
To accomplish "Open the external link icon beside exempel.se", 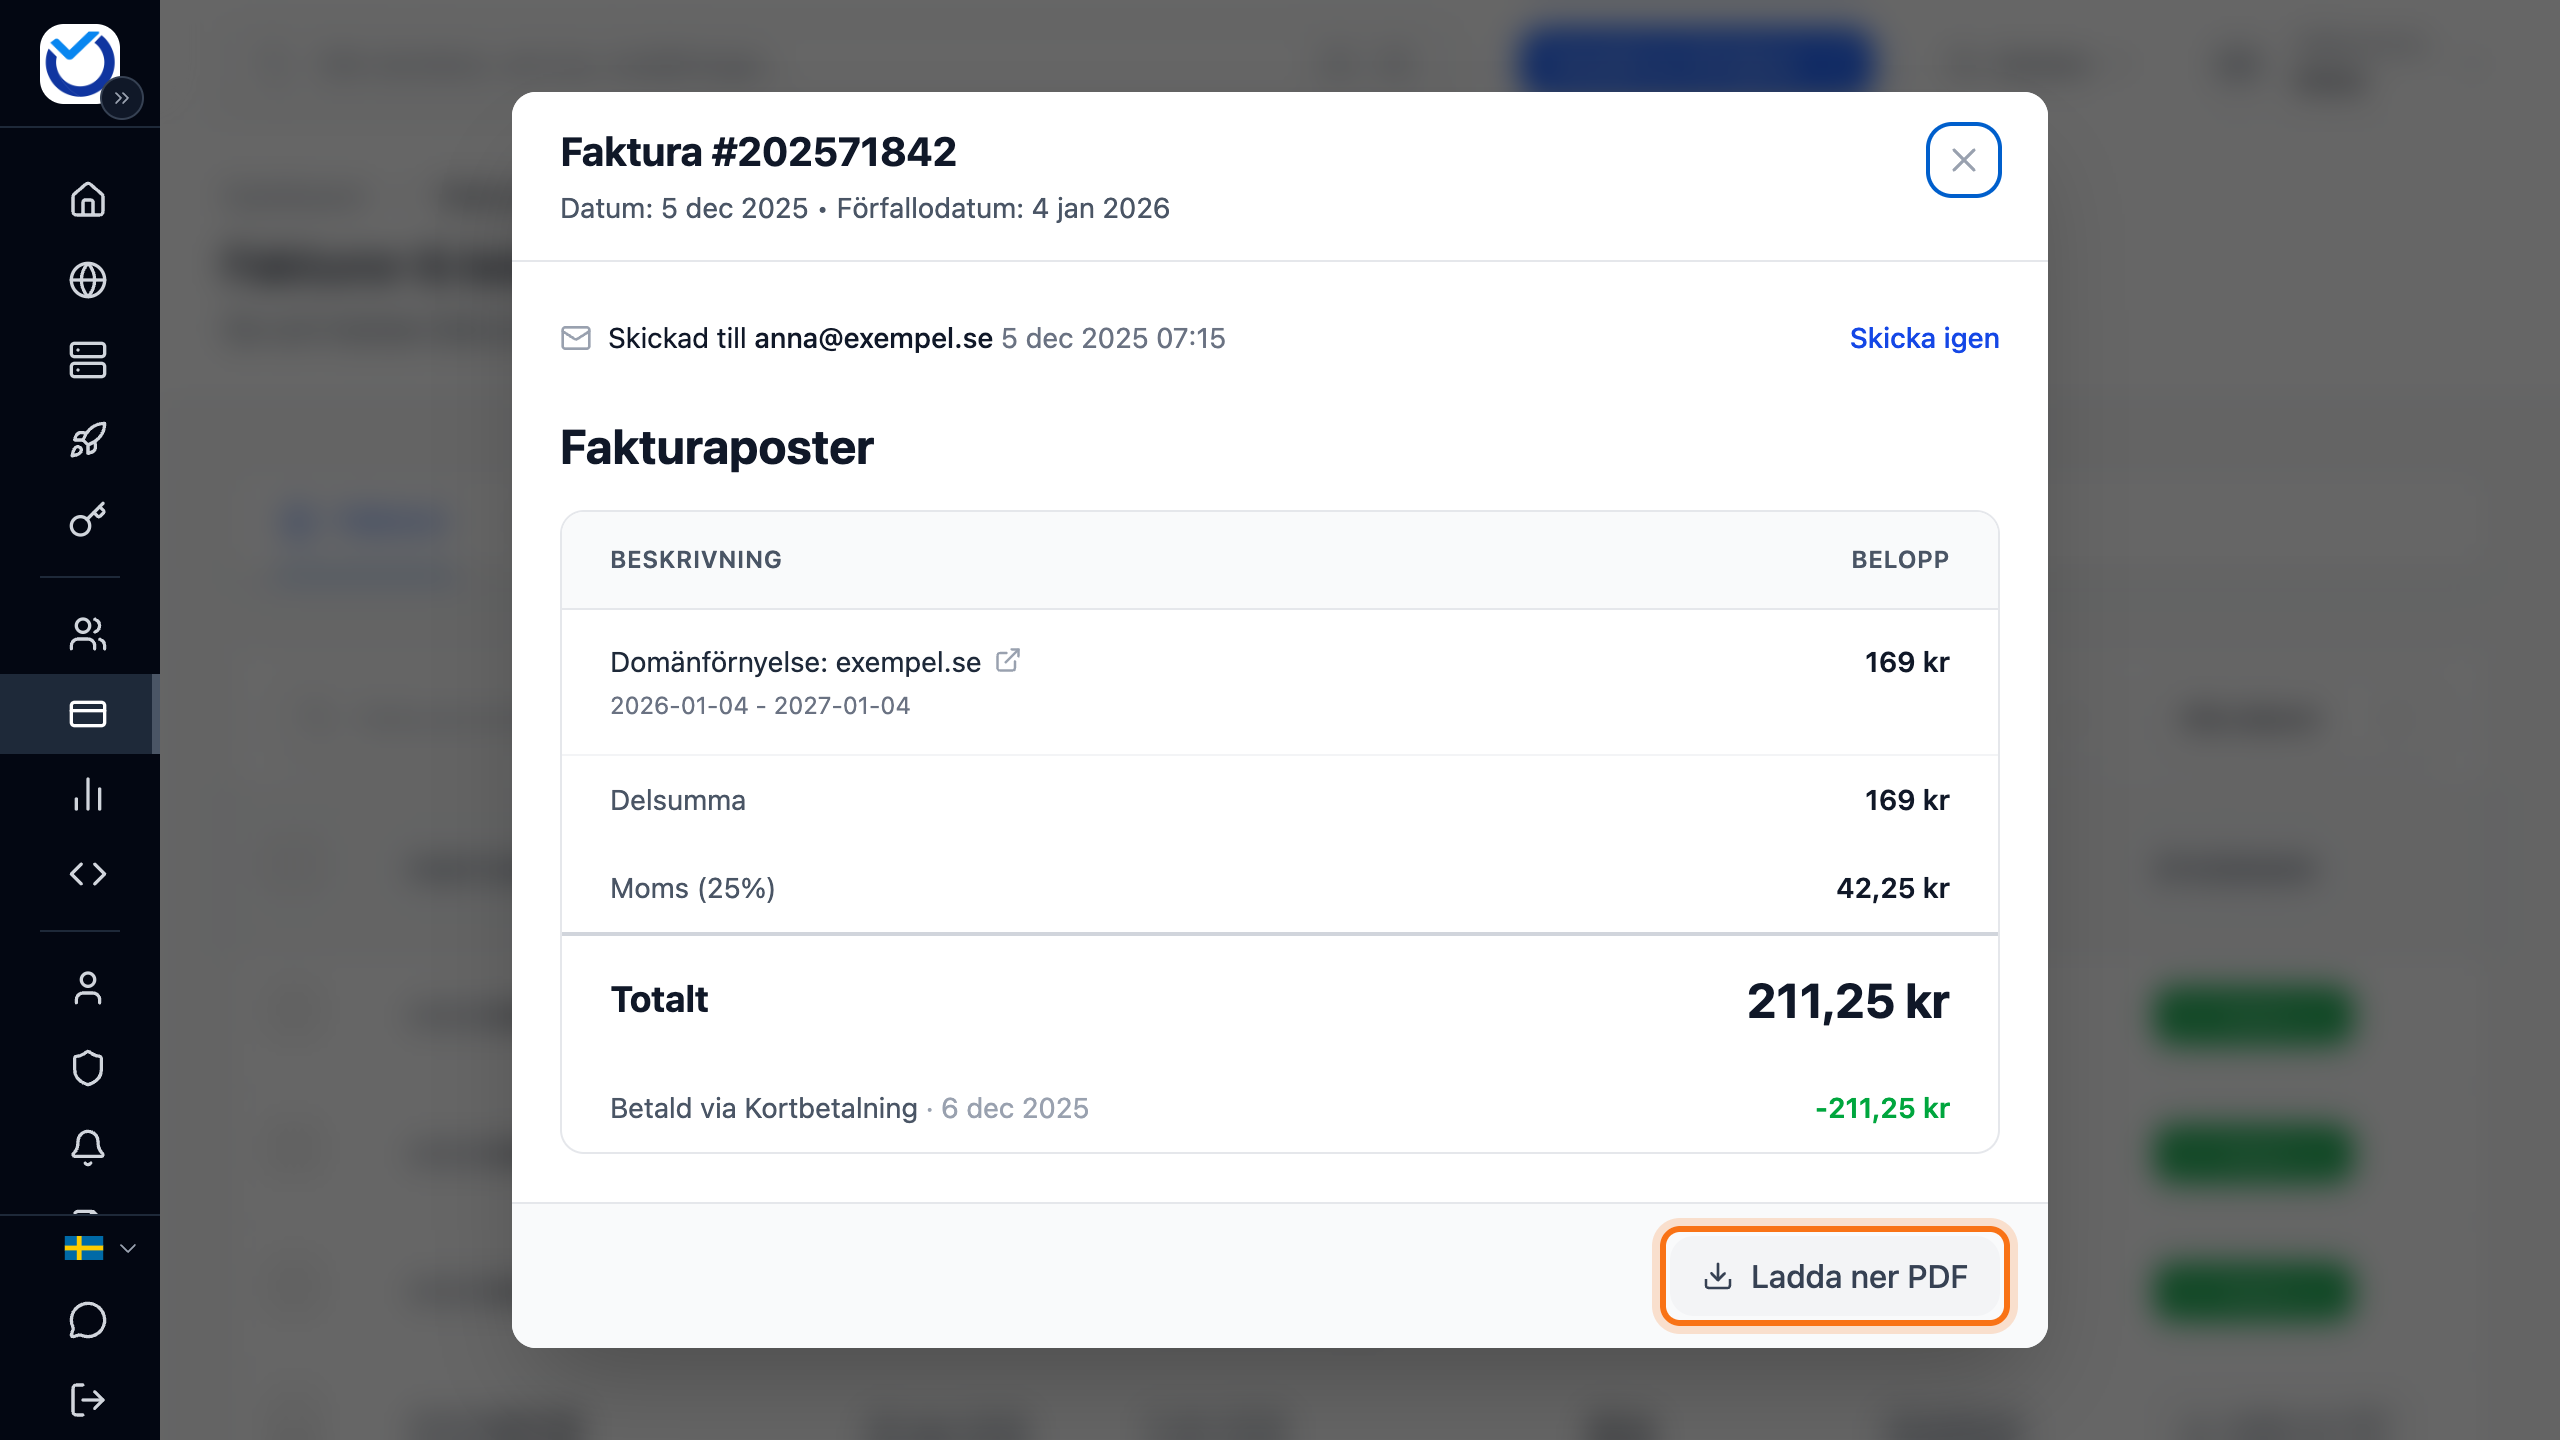I will point(1008,660).
